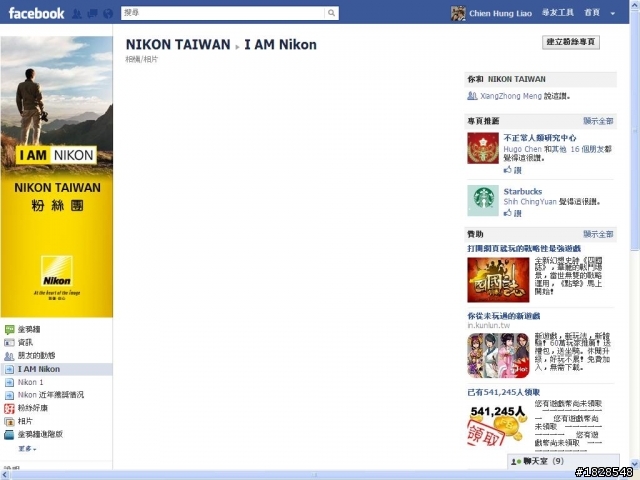Screen dimensions: 640x480
Task: Open friend requests icon in header
Action: tap(77, 14)
